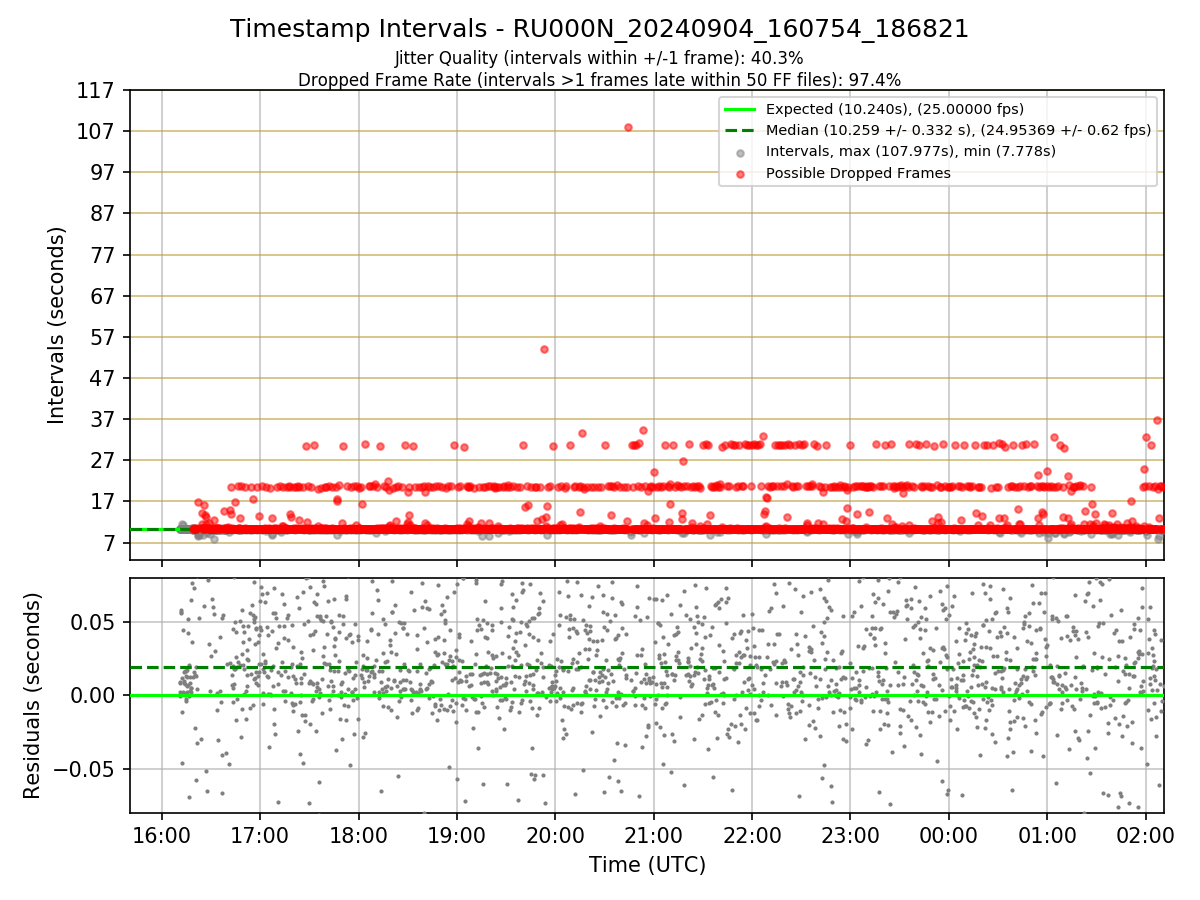The width and height of the screenshot is (1200, 900).
Task: Click y-axis tick label '7'
Action: coord(110,543)
